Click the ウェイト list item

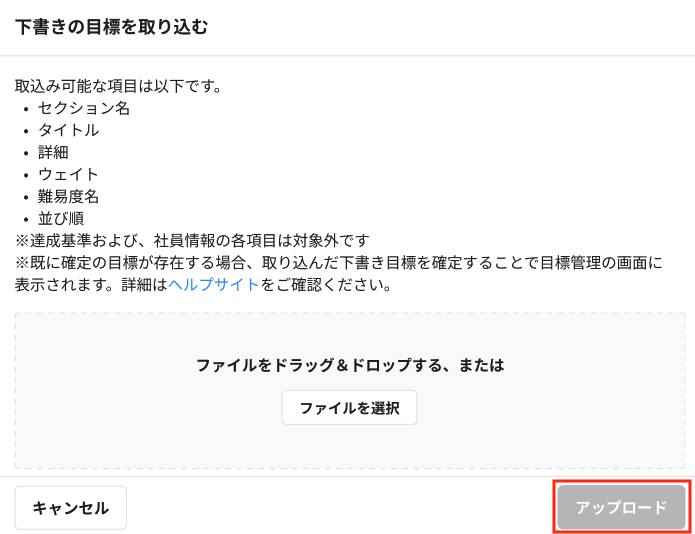69,174
